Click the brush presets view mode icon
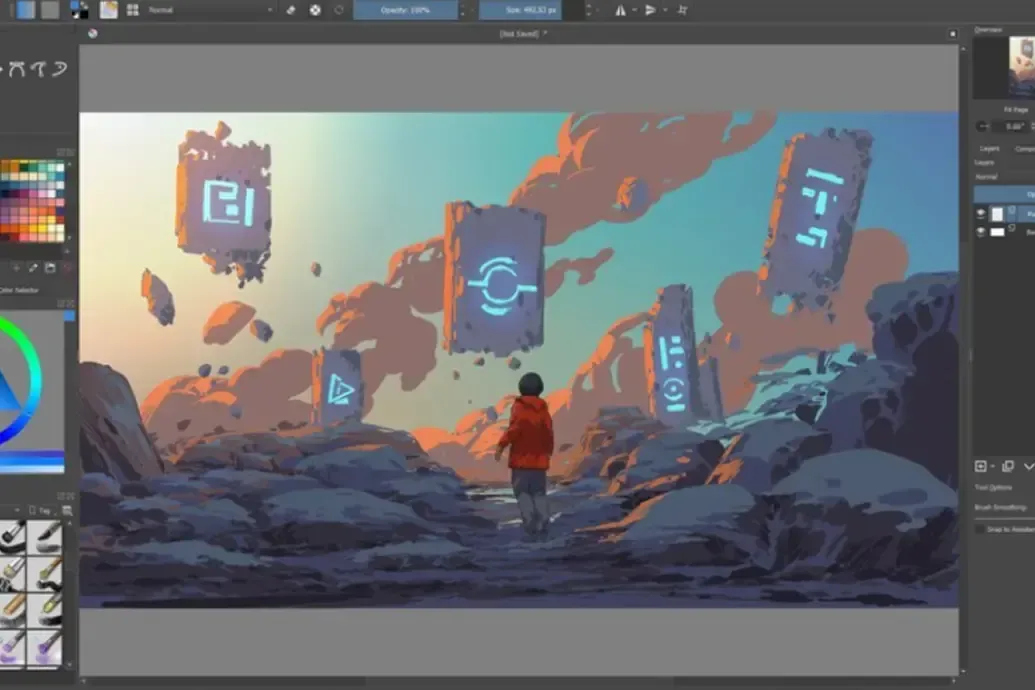This screenshot has height=690, width=1035. tap(67, 510)
